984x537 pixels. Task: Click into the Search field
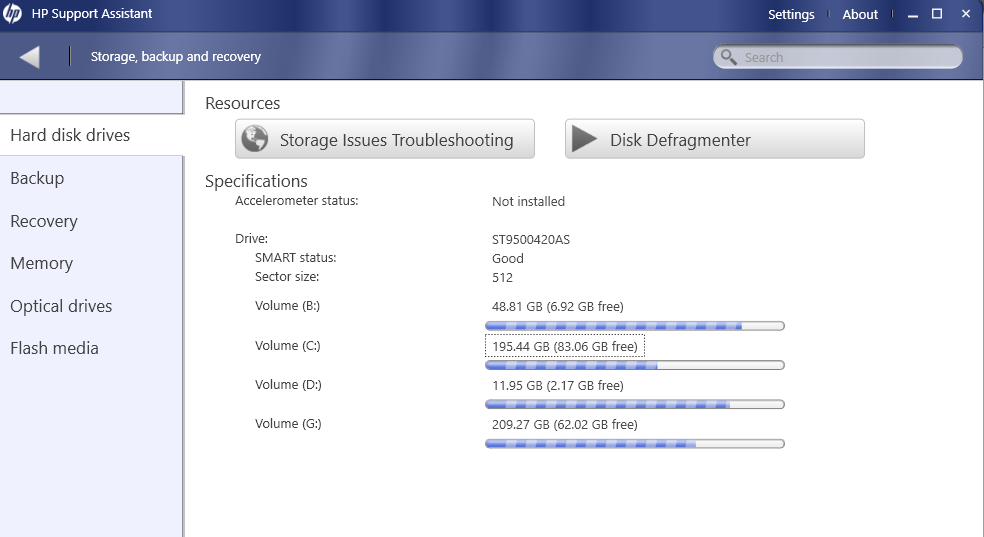[x=838, y=57]
